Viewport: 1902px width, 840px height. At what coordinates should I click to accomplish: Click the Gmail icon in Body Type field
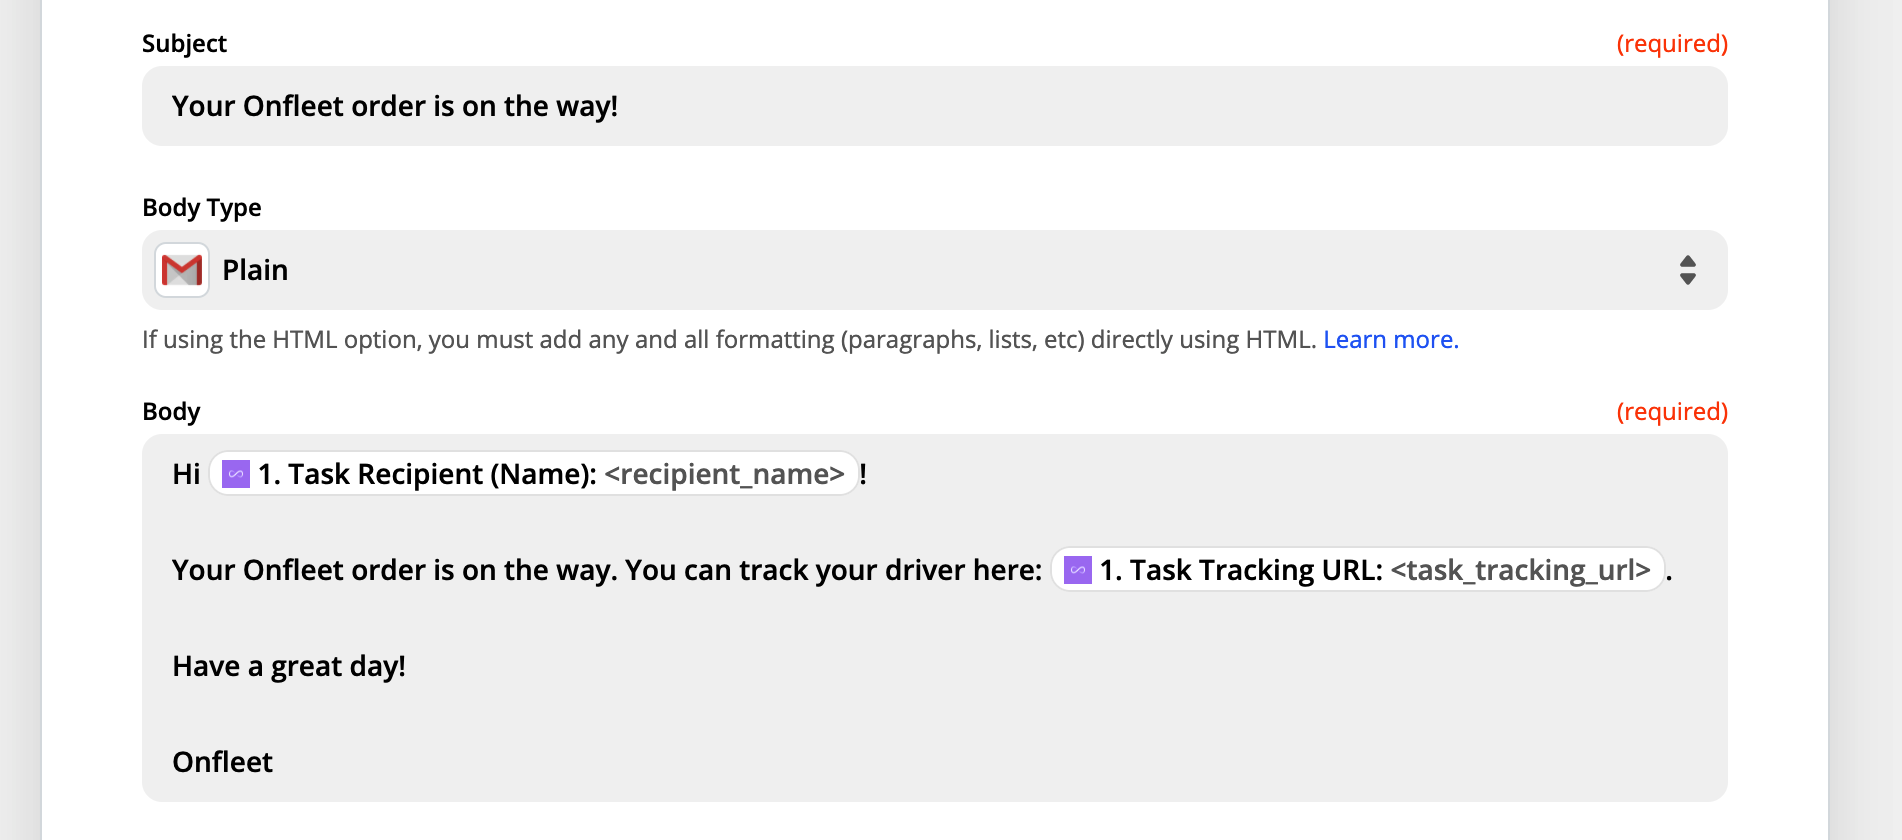182,270
